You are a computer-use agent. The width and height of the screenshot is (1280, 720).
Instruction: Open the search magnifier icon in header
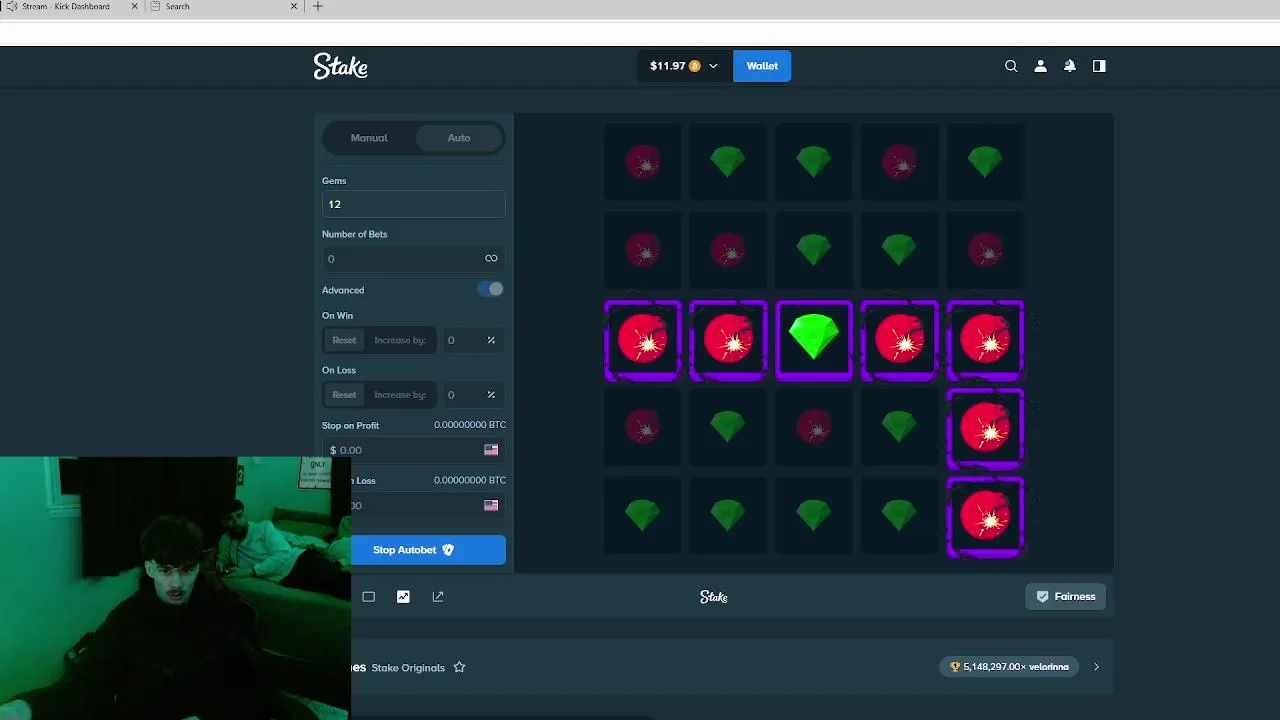pyautogui.click(x=1011, y=66)
